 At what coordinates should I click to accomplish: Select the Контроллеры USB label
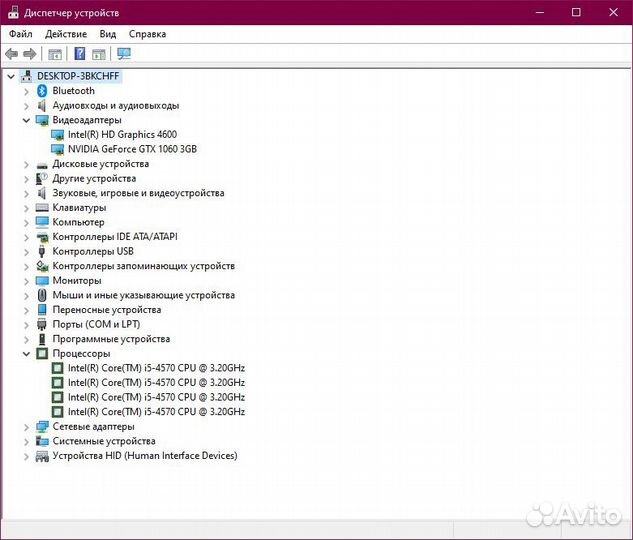point(93,251)
